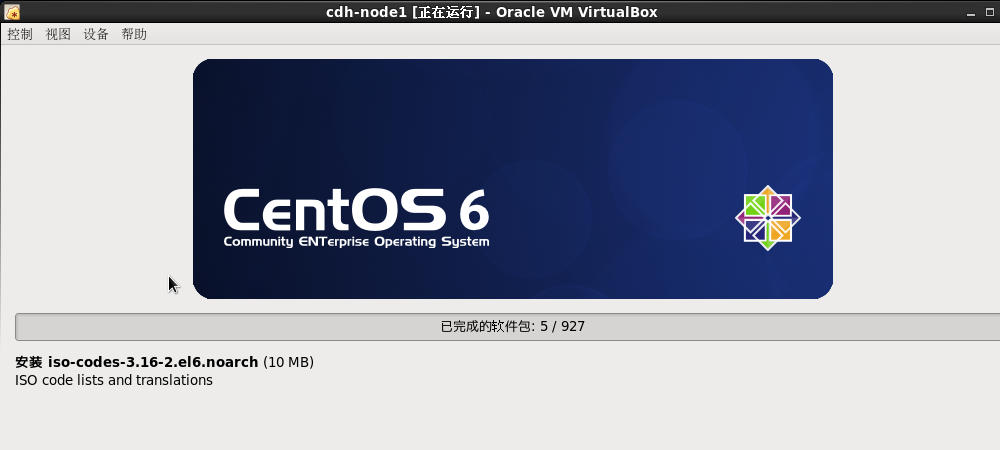Click the '已完成的软件包: 5 / 927' progress text

point(513,327)
